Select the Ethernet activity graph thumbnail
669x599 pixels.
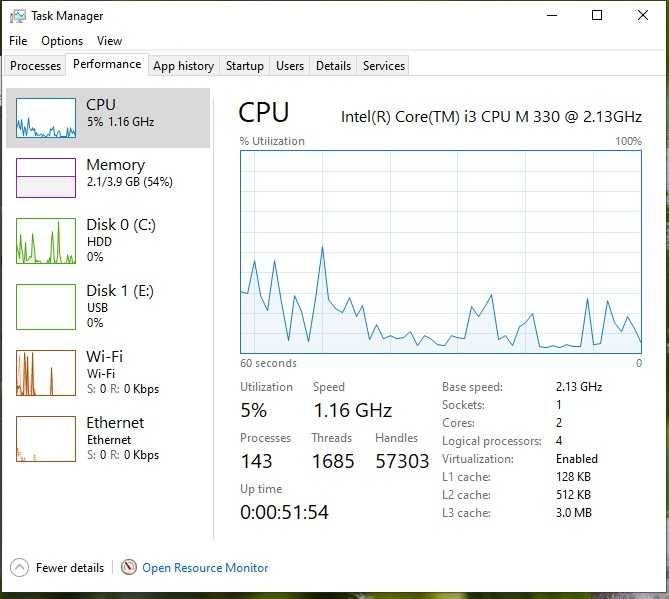coord(46,439)
